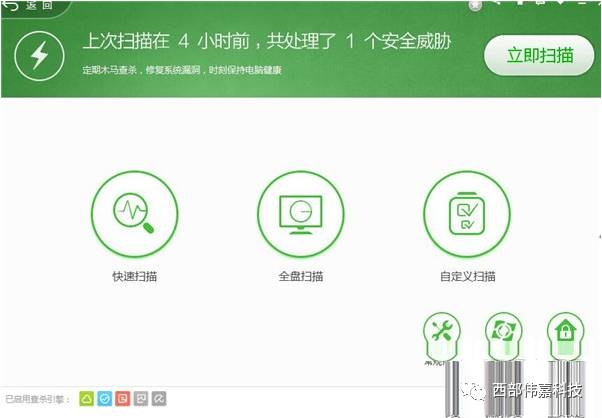The image size is (602, 418).
Task: Click the last scan summary headline
Action: (267, 41)
